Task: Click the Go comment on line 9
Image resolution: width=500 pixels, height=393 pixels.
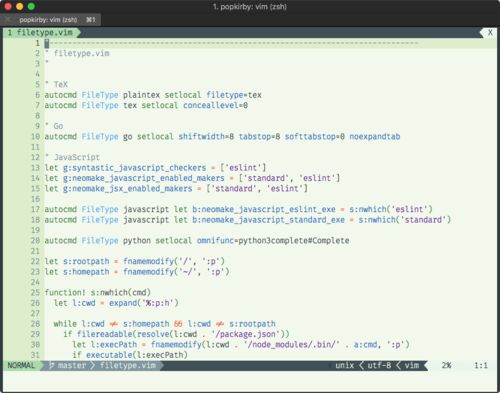Action: (54, 126)
